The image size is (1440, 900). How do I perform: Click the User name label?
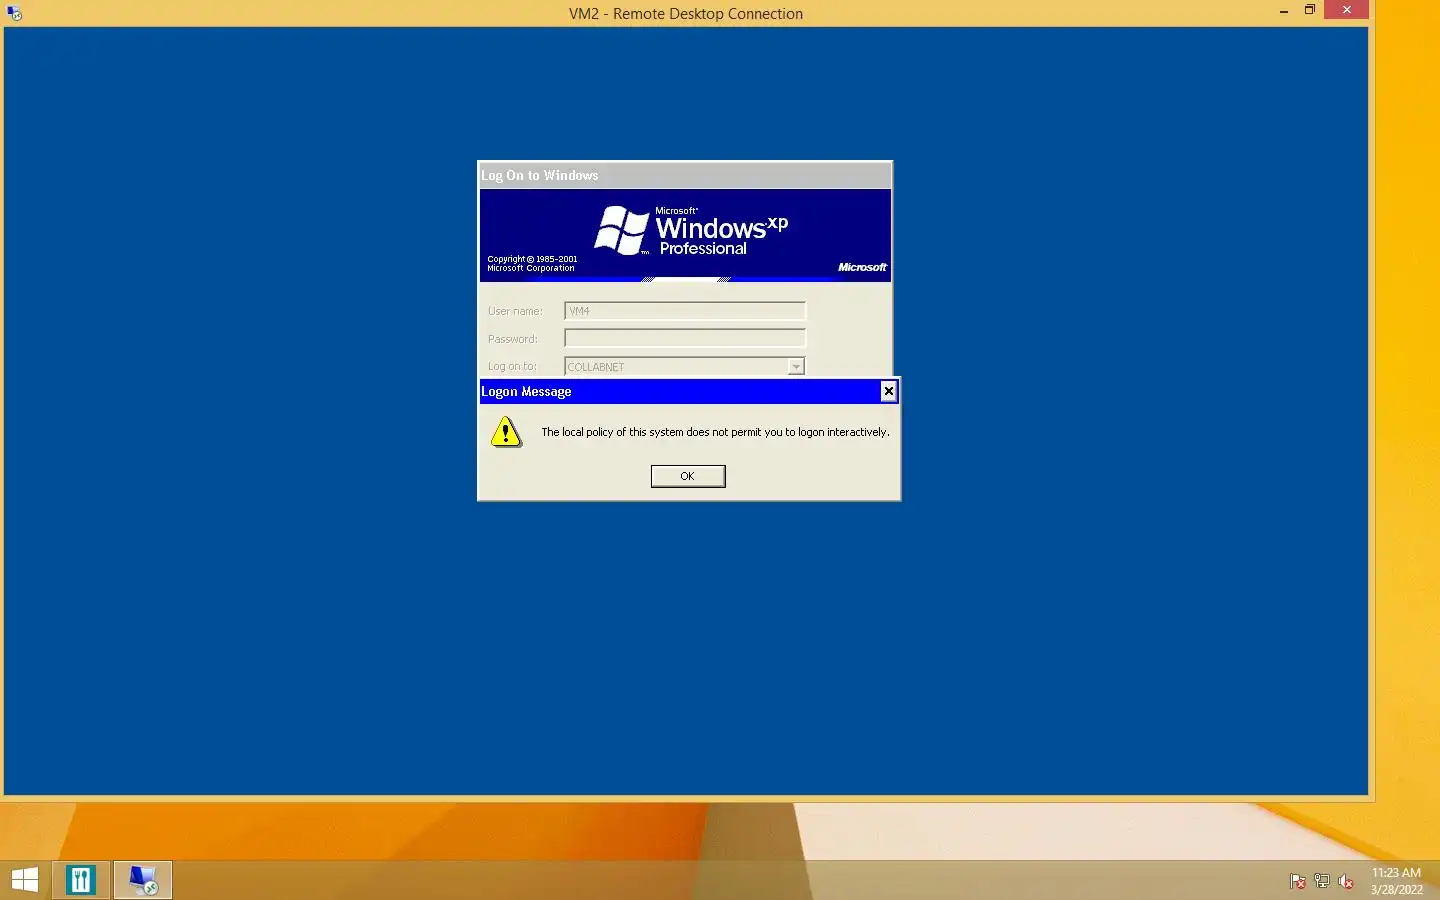515,311
